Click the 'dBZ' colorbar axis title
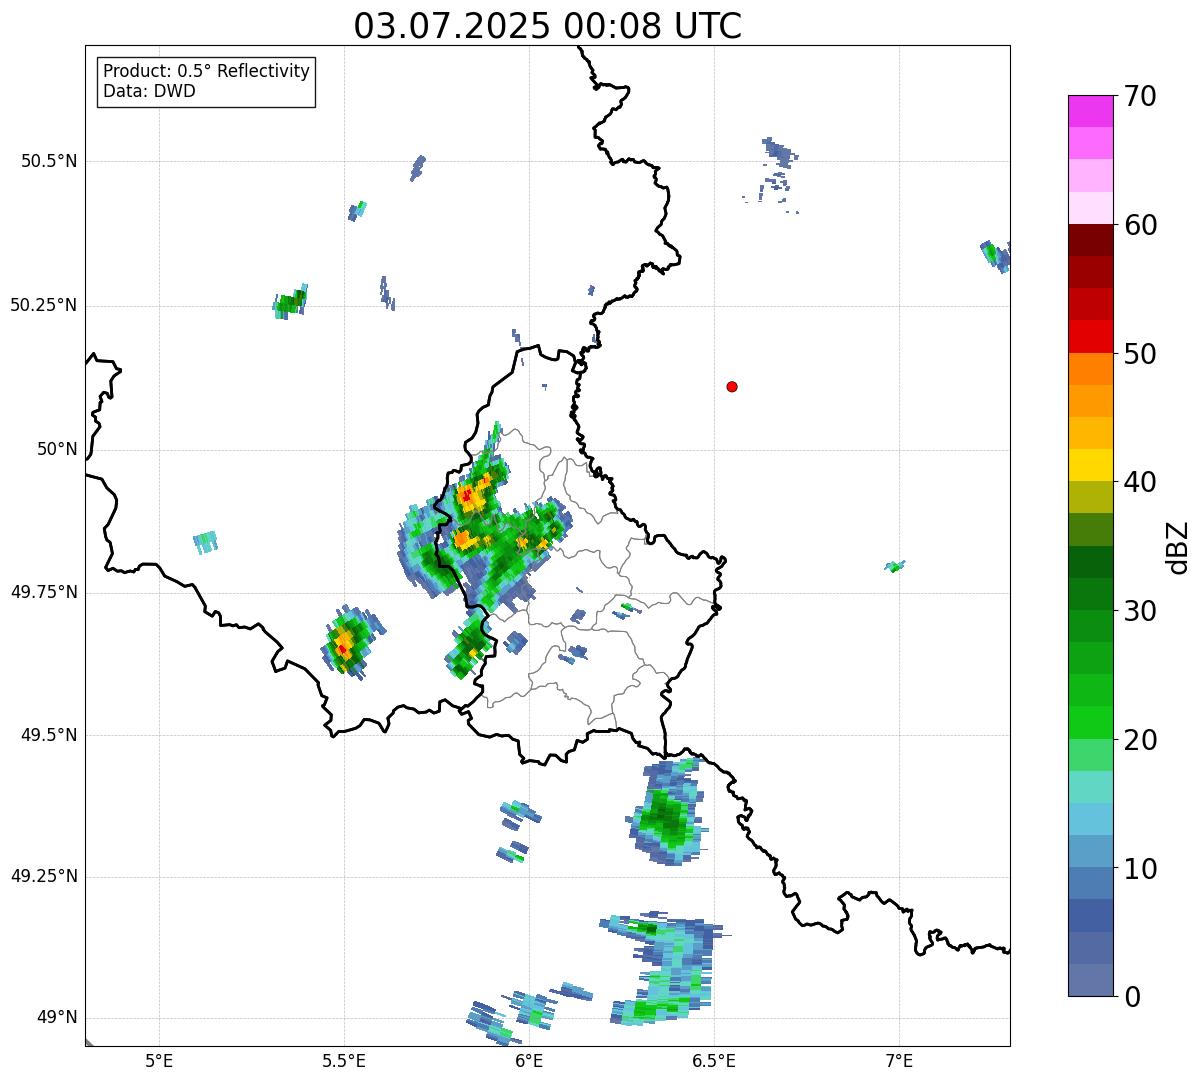This screenshot has height=1081, width=1202. [x=1178, y=546]
